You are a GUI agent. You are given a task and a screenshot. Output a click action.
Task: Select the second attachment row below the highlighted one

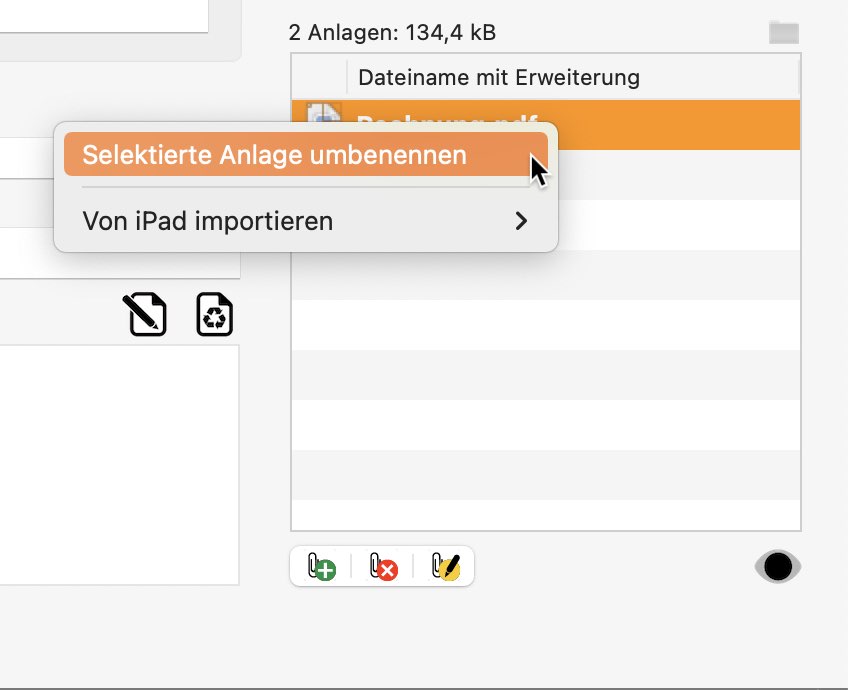coord(680,175)
